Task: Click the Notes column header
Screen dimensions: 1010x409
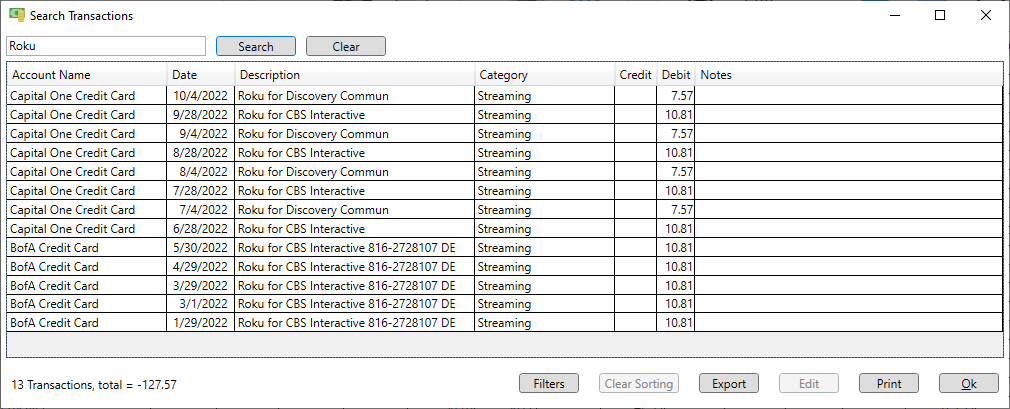Action: pyautogui.click(x=849, y=75)
